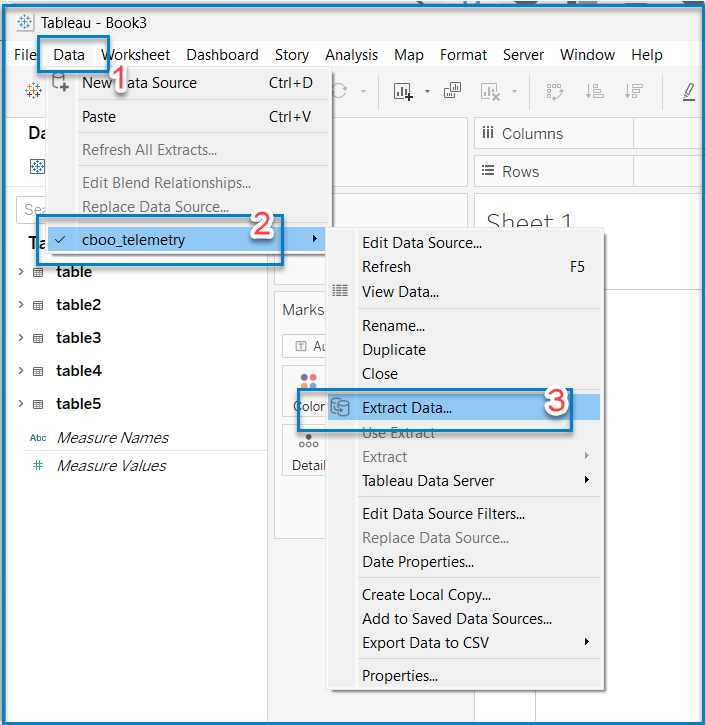
Task: Click the Color marks card icon
Action: [x=308, y=381]
